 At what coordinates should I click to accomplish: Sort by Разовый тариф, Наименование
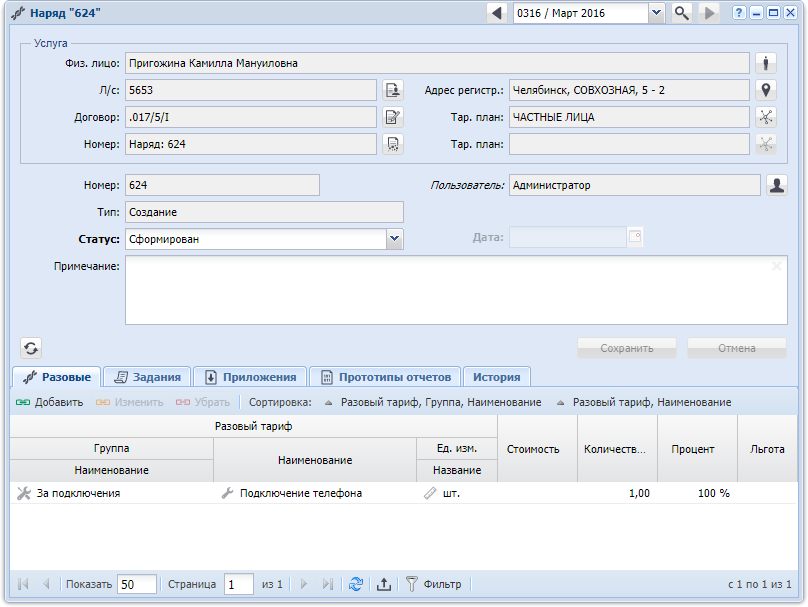pyautogui.click(x=644, y=402)
